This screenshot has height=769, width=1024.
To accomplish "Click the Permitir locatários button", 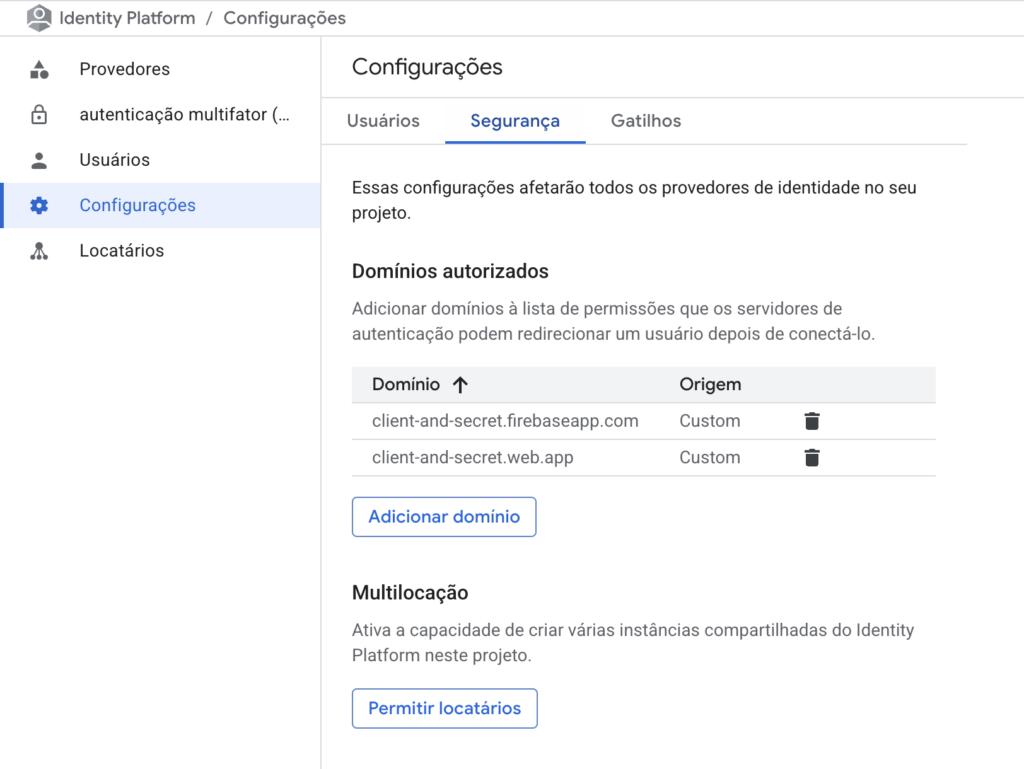I will (x=444, y=708).
